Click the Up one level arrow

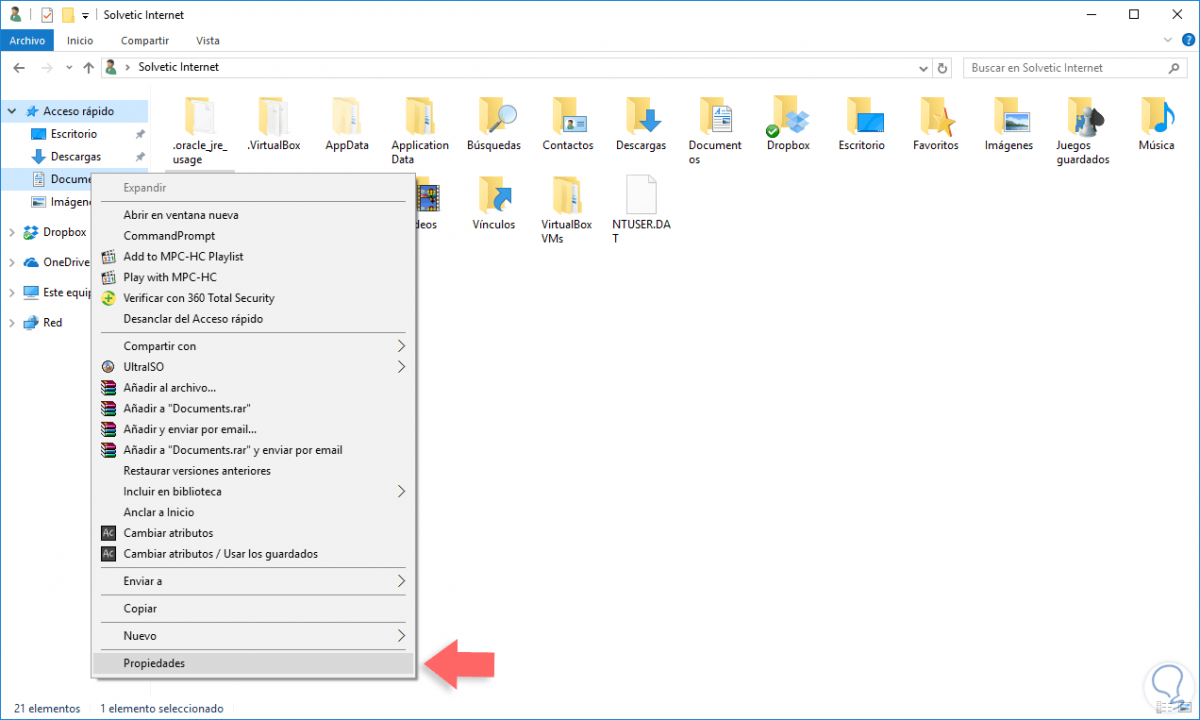(x=88, y=68)
